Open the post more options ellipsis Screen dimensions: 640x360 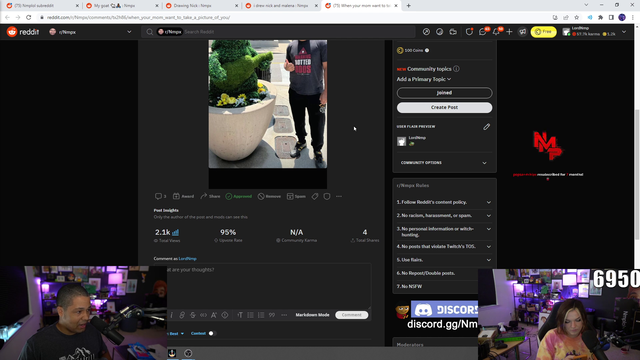[339, 196]
